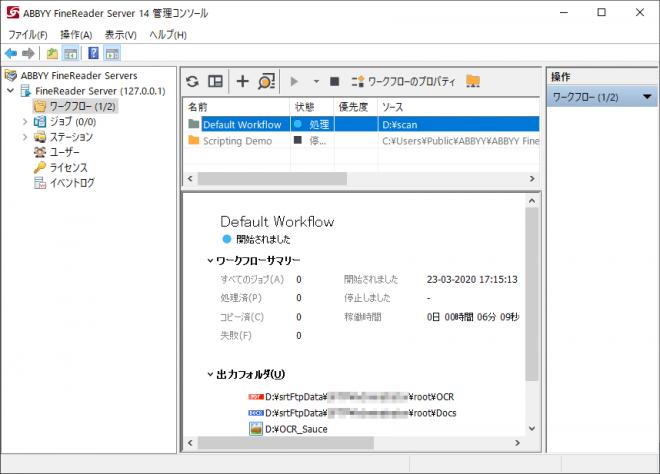Viewport: 660px width, 474px height.
Task: Open the ヘルプ(H) menu
Action: coord(168,35)
